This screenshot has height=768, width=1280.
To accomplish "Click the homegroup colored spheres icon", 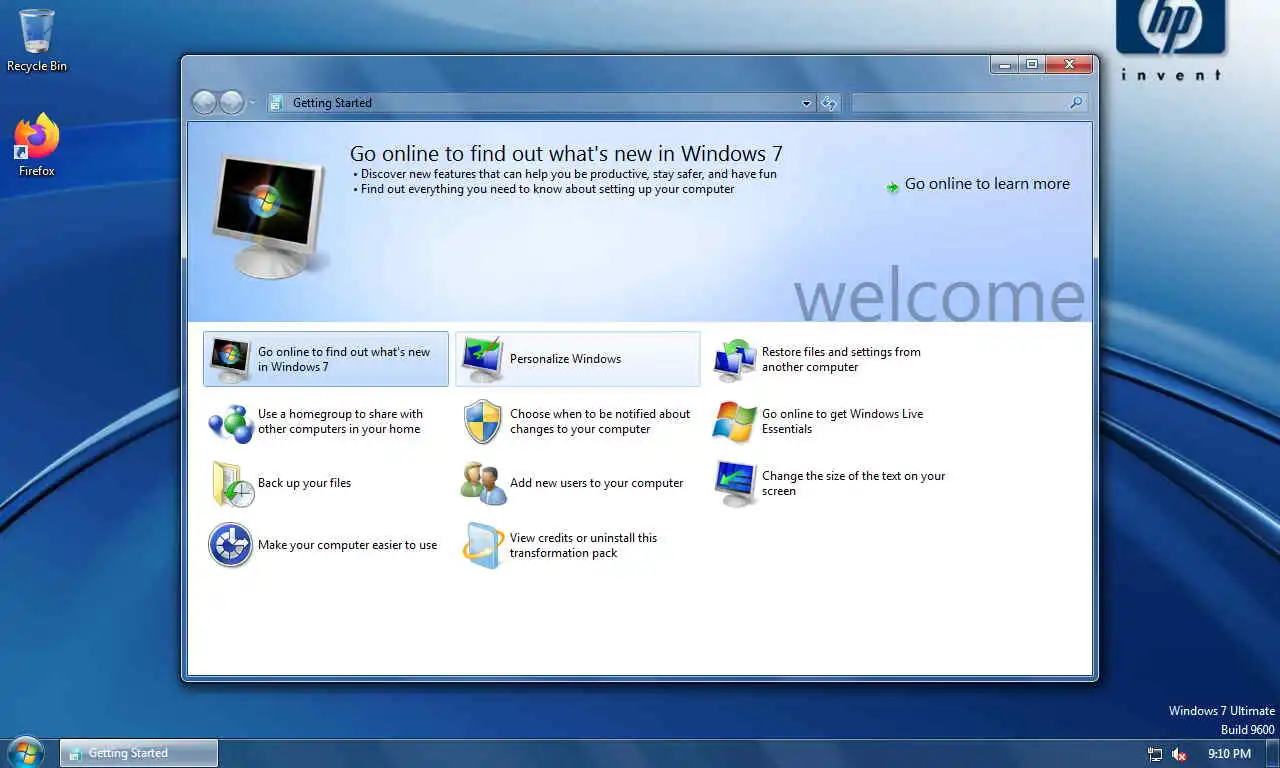I will (230, 422).
